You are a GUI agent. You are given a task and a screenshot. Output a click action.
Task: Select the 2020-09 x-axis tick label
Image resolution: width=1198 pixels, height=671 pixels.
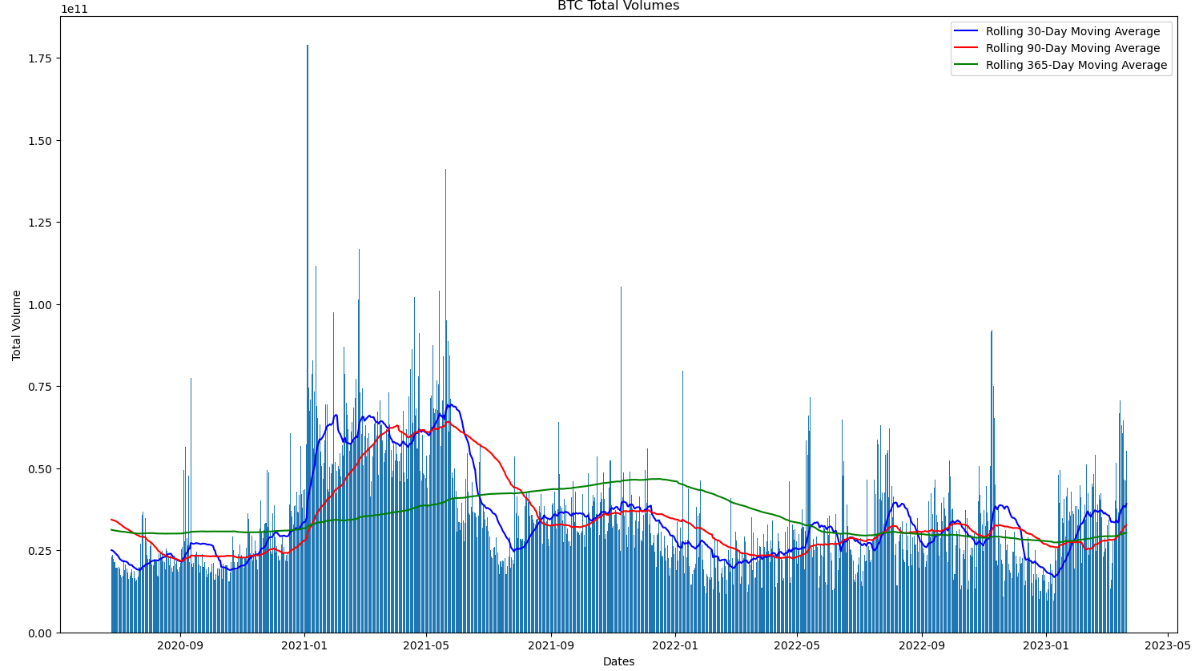pyautogui.click(x=180, y=645)
